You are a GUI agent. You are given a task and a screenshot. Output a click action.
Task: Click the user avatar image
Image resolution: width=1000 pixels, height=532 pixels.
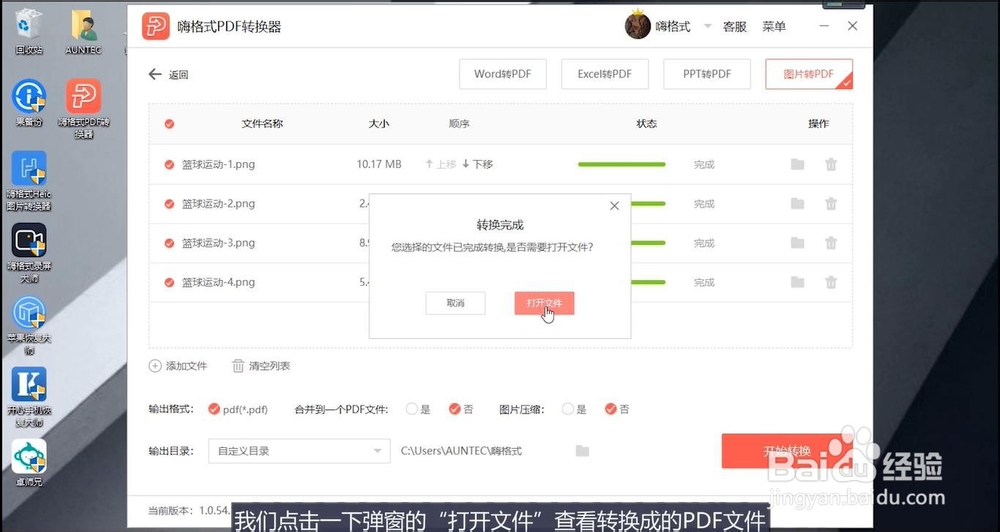[637, 26]
